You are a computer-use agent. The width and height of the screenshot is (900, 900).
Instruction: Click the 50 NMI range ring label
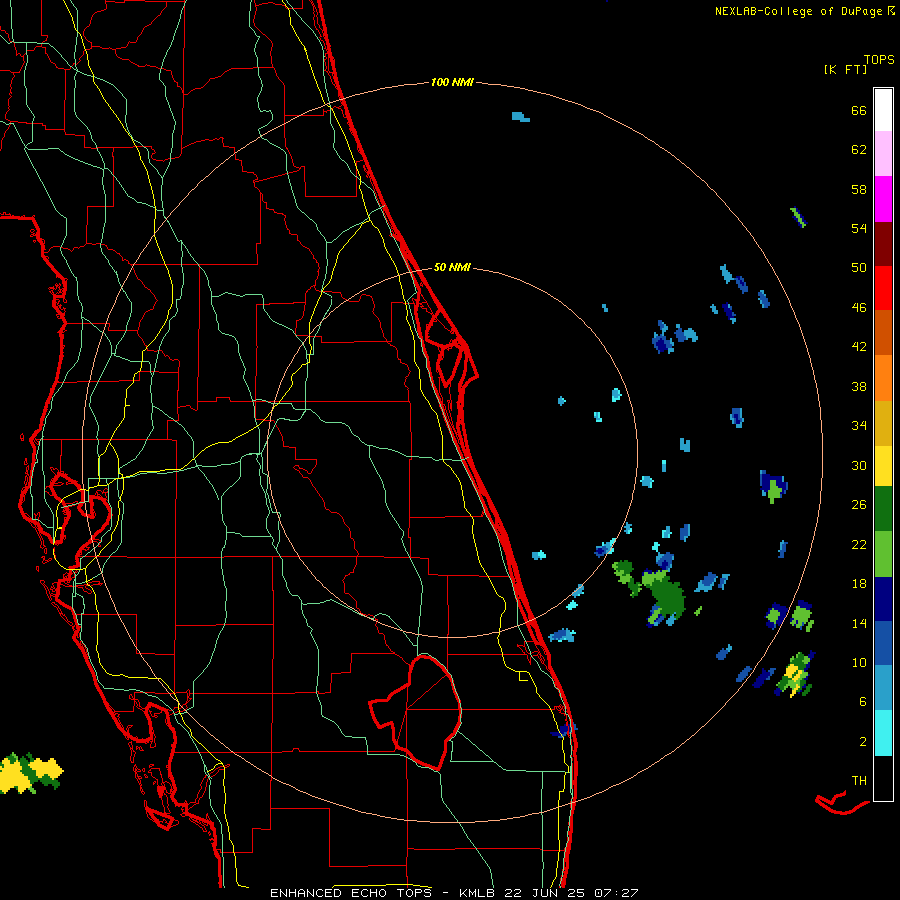click(x=452, y=267)
